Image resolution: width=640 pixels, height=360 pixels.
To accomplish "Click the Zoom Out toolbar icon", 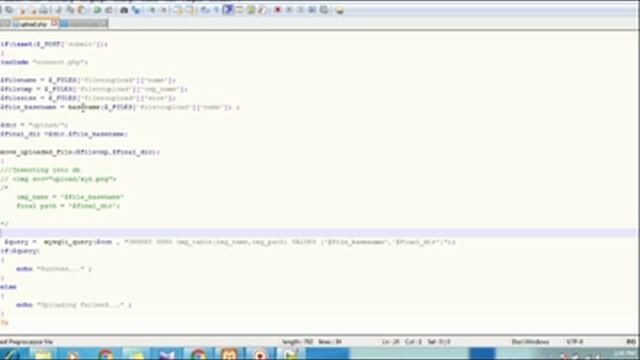I will pos(163,10).
